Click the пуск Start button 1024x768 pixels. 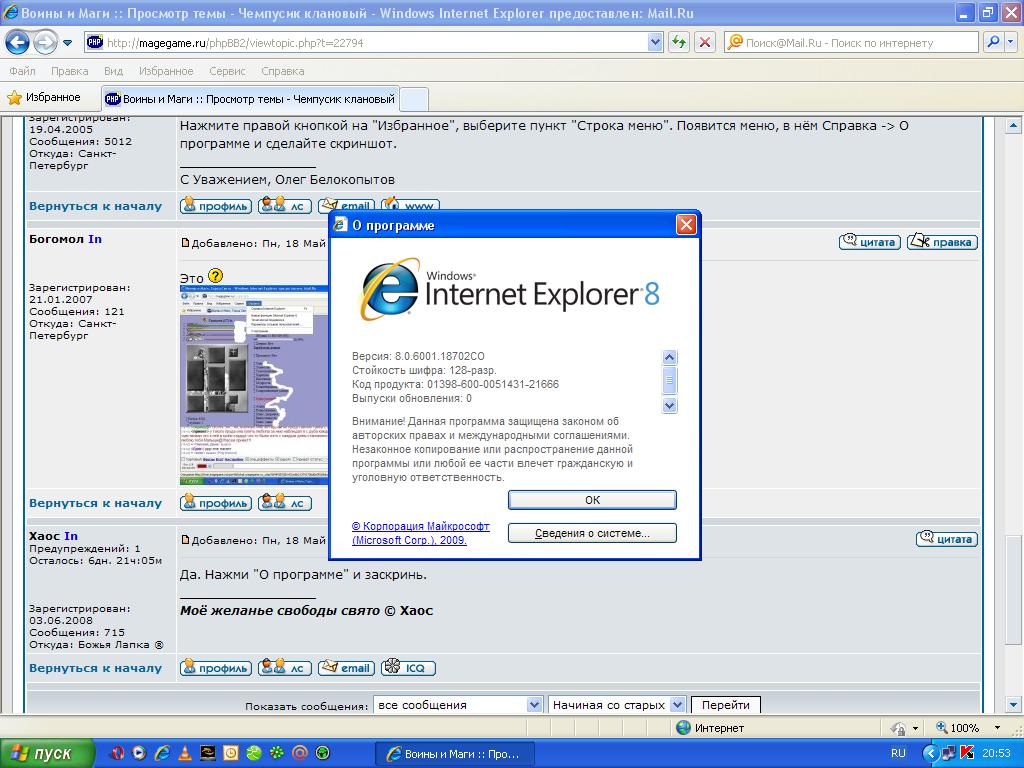point(46,753)
